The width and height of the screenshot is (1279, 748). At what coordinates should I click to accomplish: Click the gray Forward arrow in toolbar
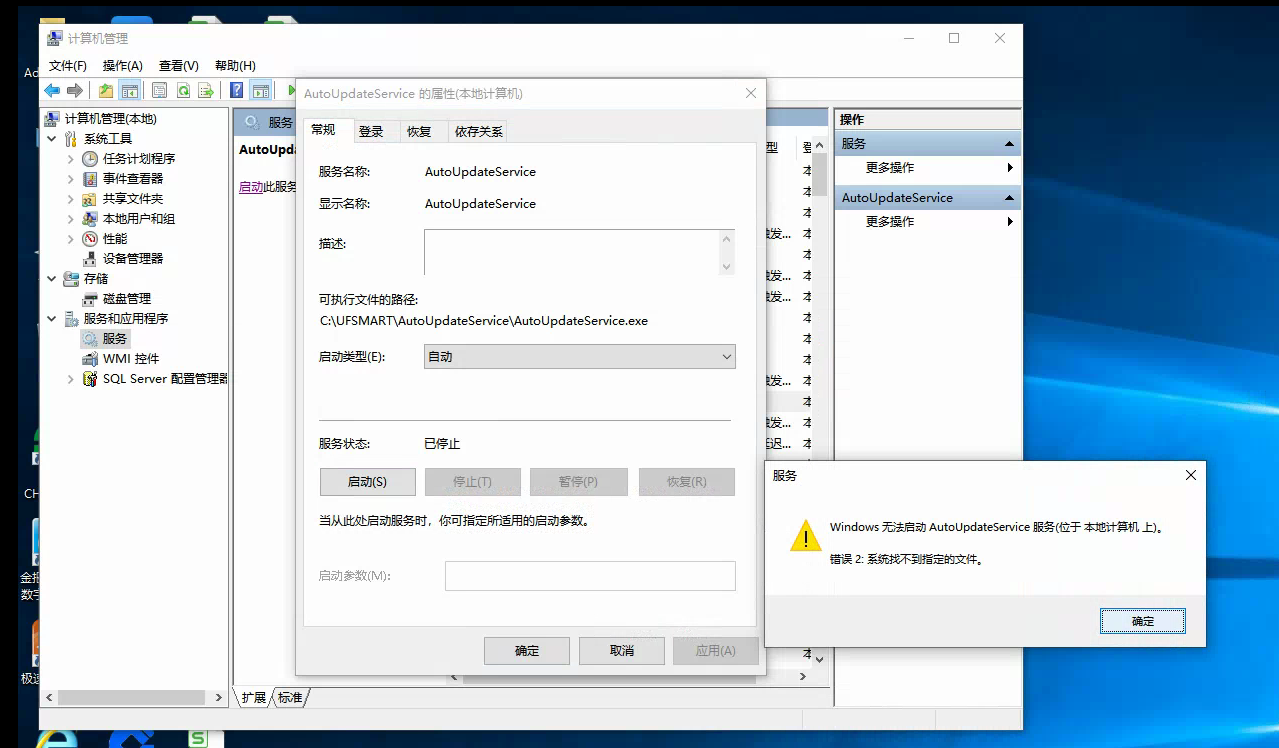tap(75, 90)
